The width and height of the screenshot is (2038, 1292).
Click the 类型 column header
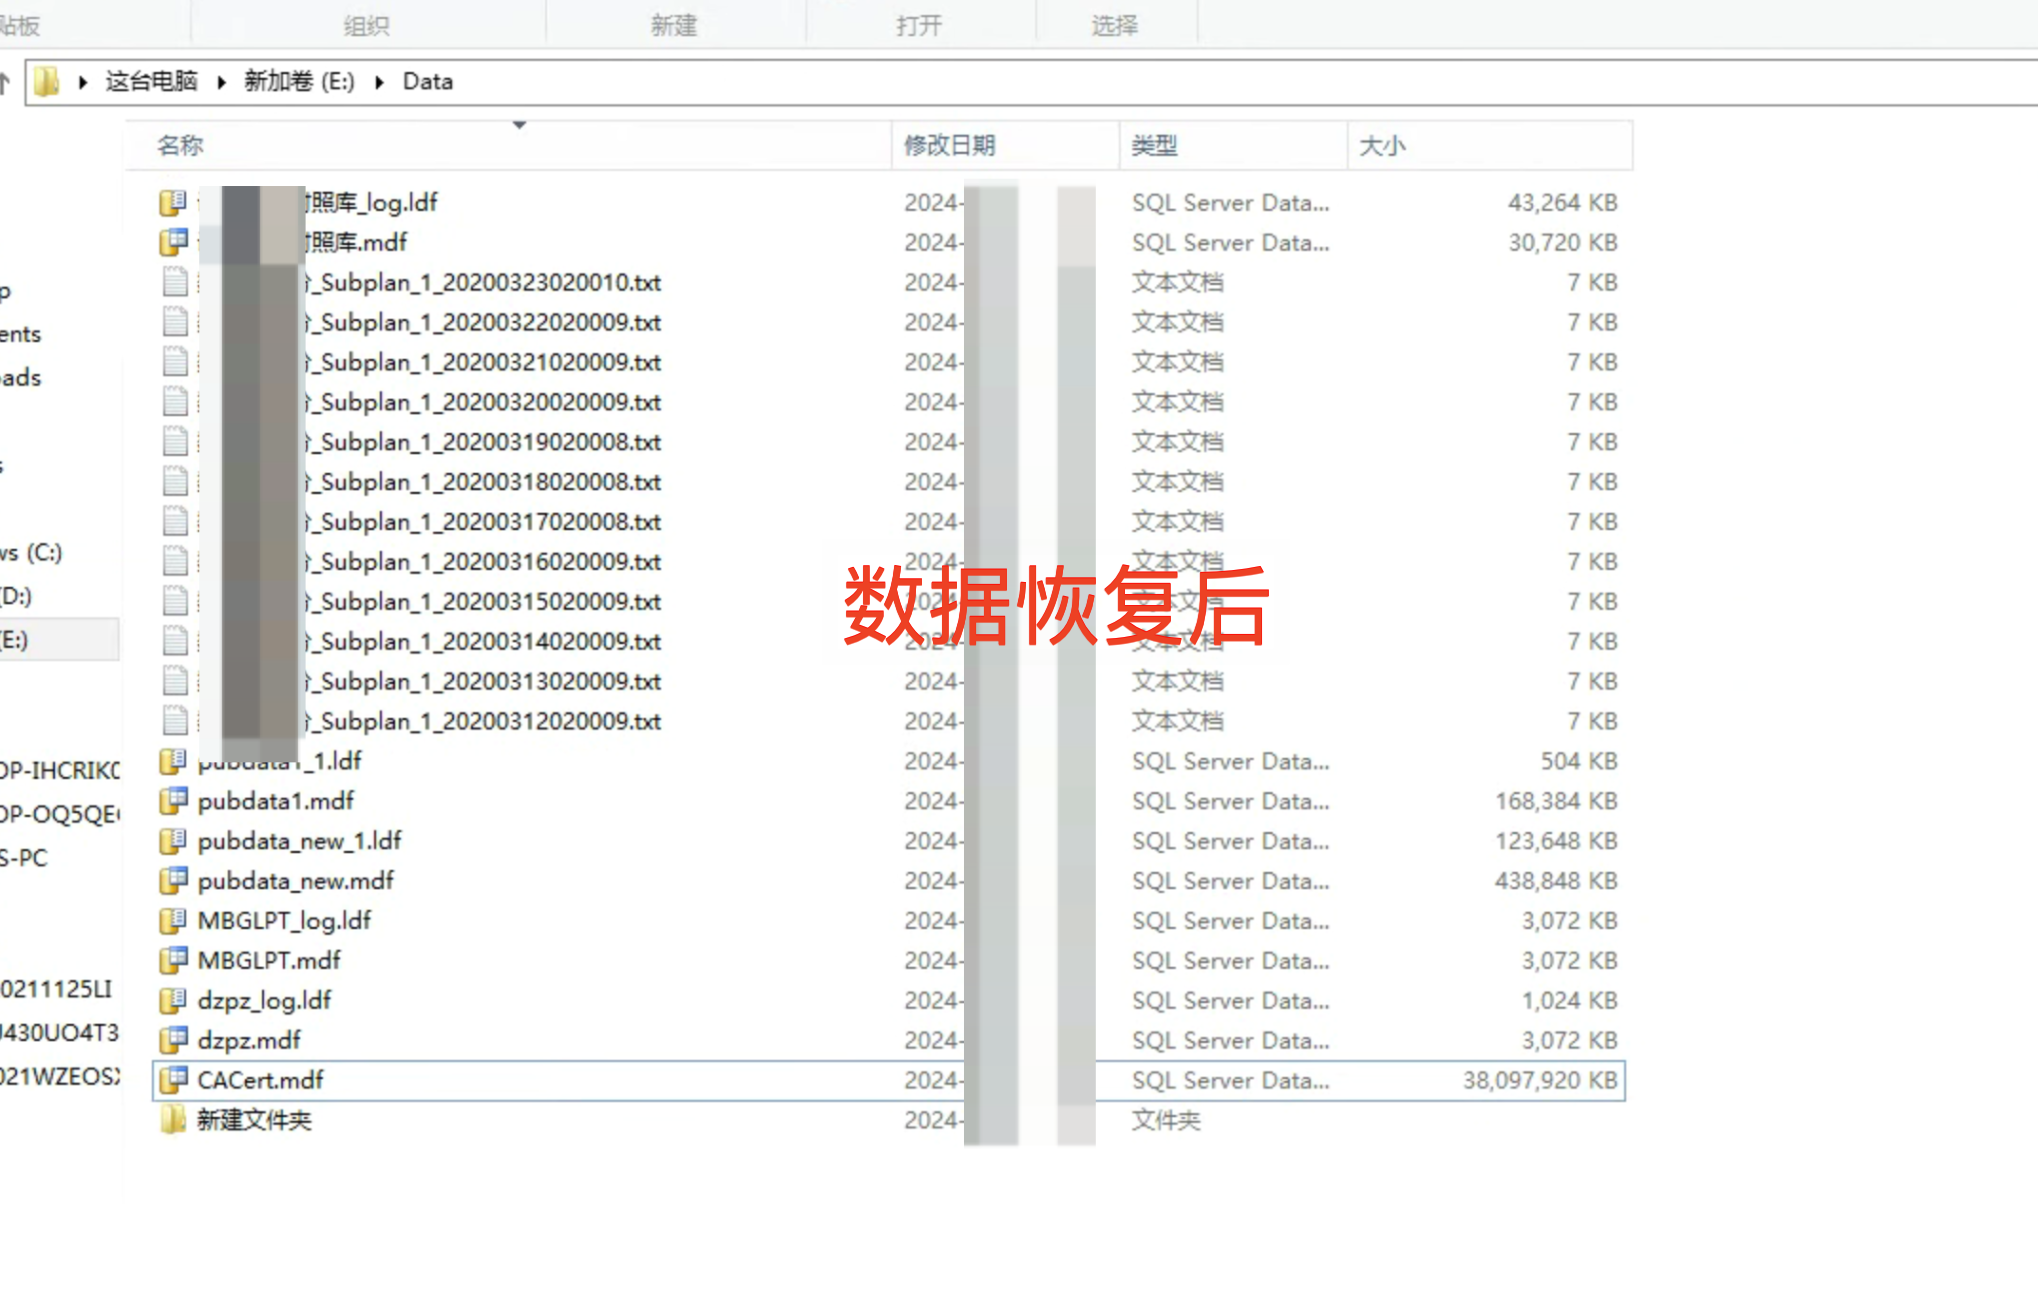point(1154,146)
